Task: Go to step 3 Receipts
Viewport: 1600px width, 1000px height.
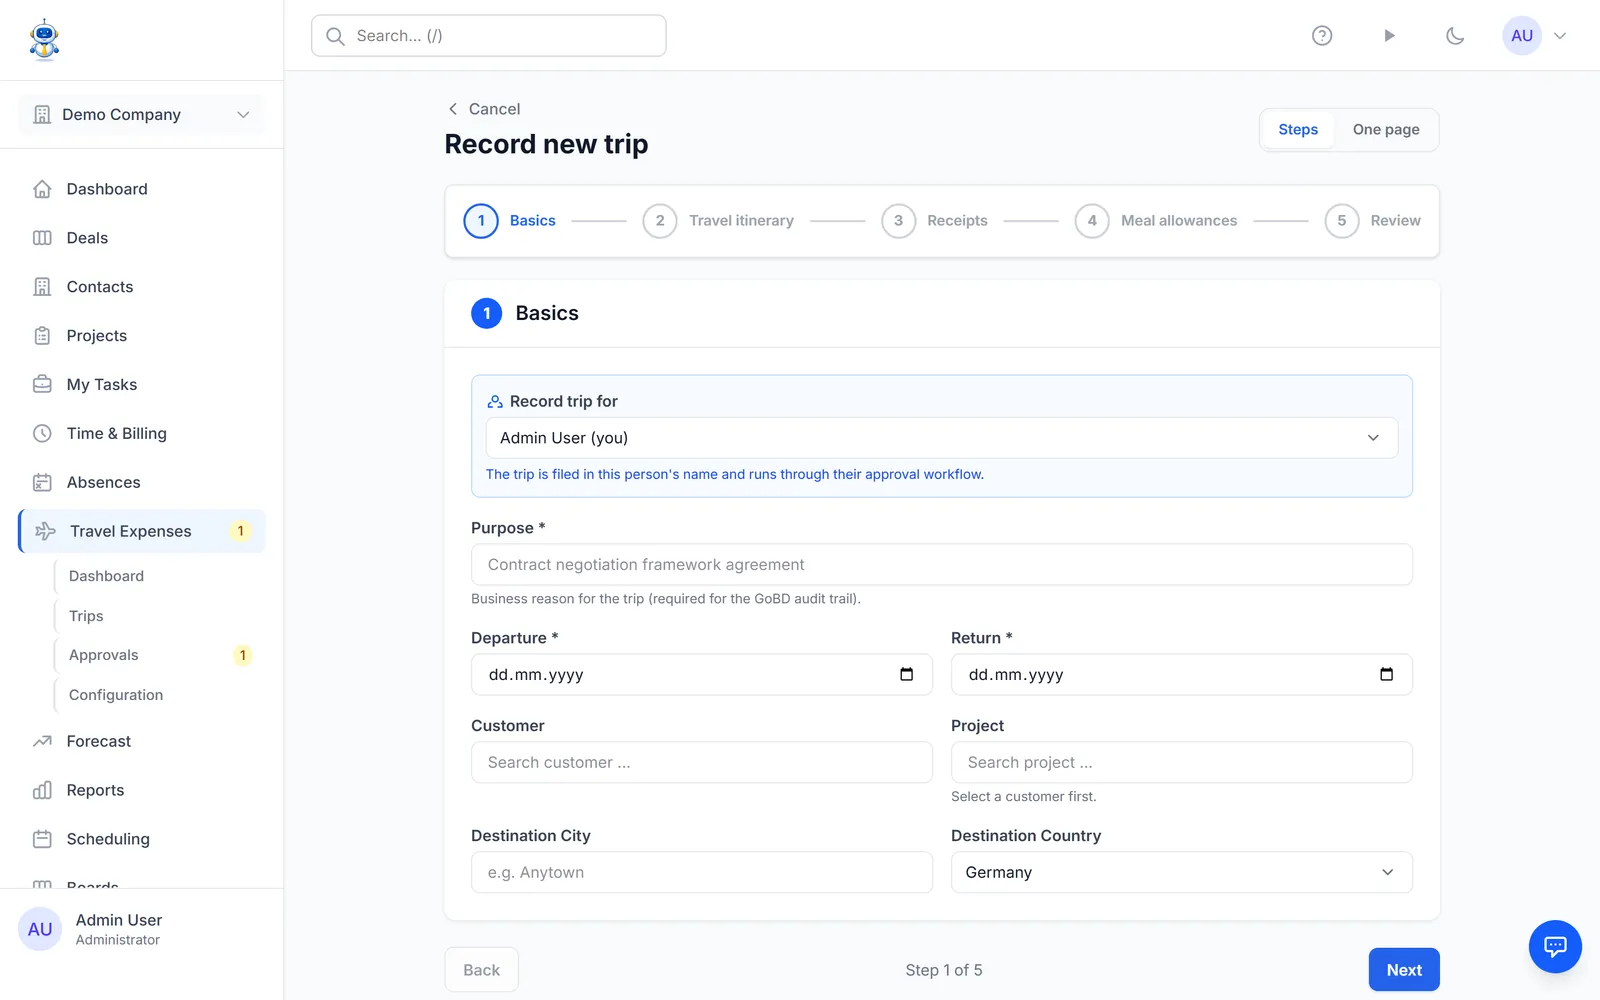Action: (x=934, y=221)
